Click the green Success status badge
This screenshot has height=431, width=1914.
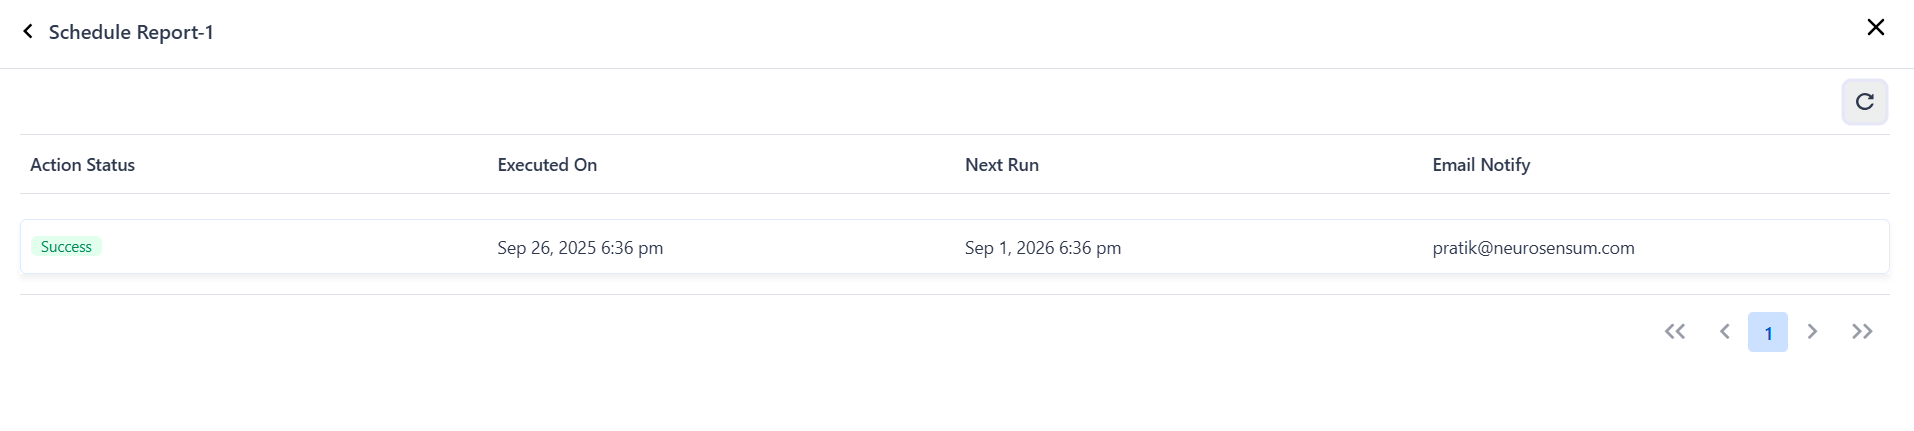(66, 247)
